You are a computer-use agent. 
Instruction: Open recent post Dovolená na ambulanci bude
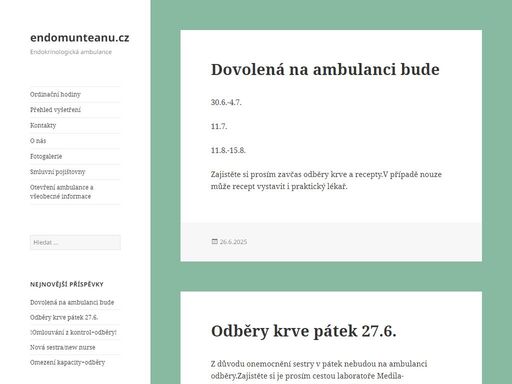[x=72, y=302]
